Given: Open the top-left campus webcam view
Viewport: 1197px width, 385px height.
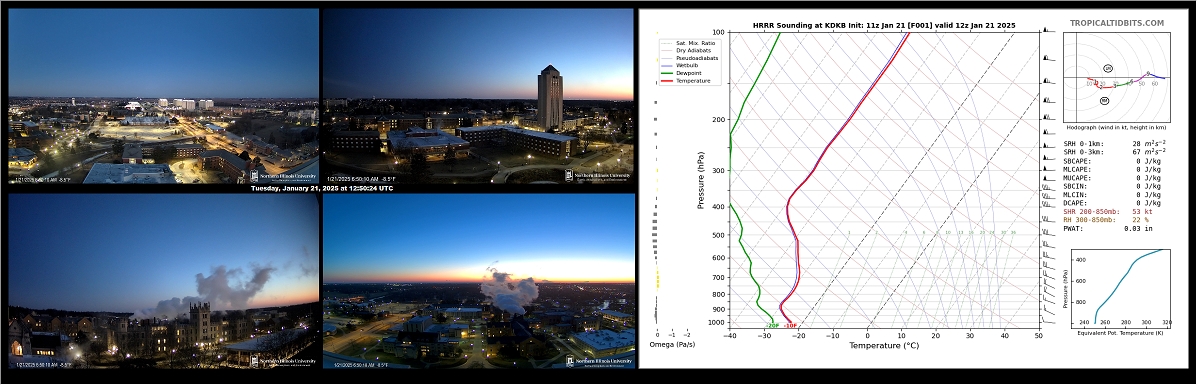Looking at the screenshot, I should pos(163,96).
